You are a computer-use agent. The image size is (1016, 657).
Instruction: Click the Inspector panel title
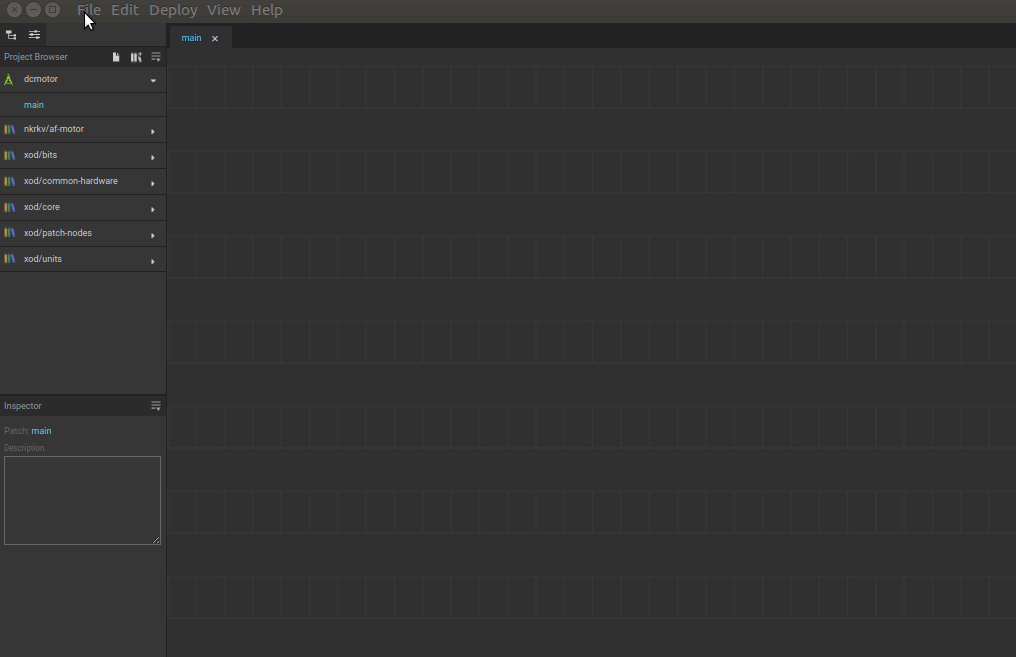click(x=23, y=406)
